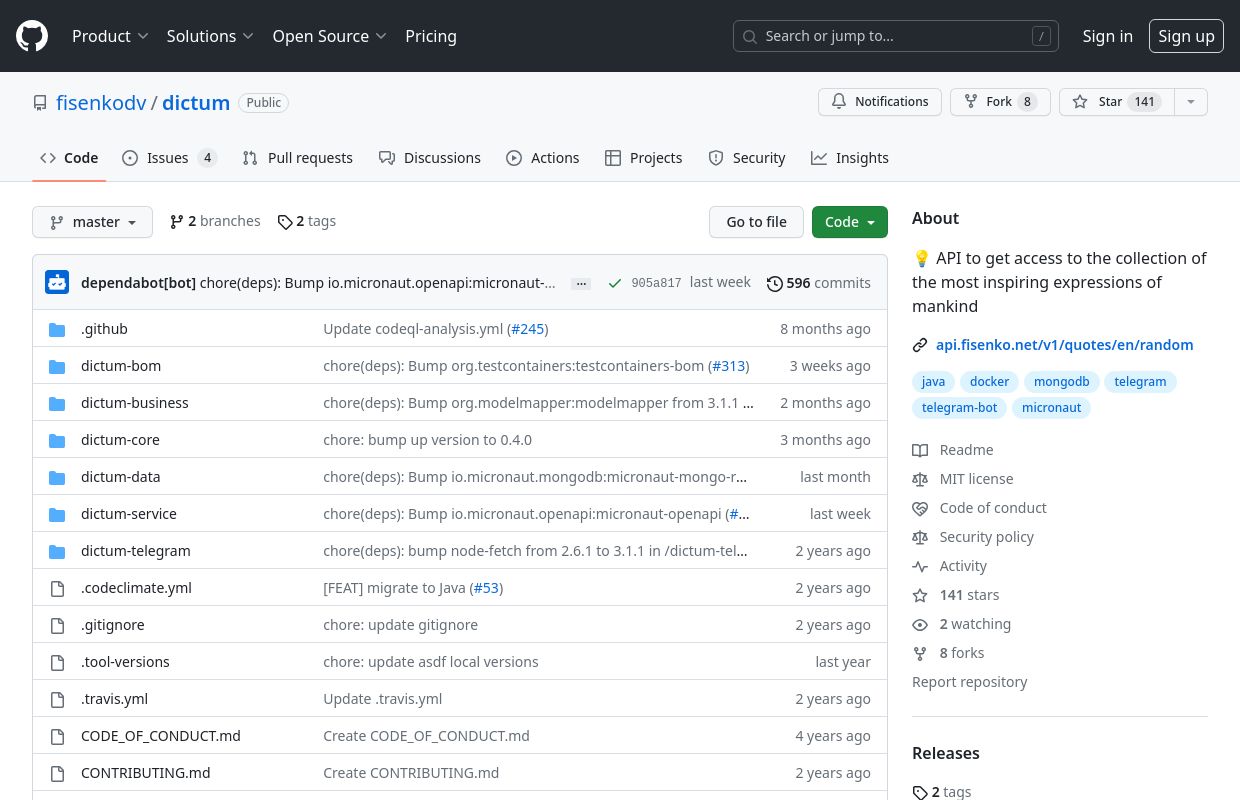Screen dimensions: 1240x800
Task: Open the .tool-versions file
Action: pos(125,662)
